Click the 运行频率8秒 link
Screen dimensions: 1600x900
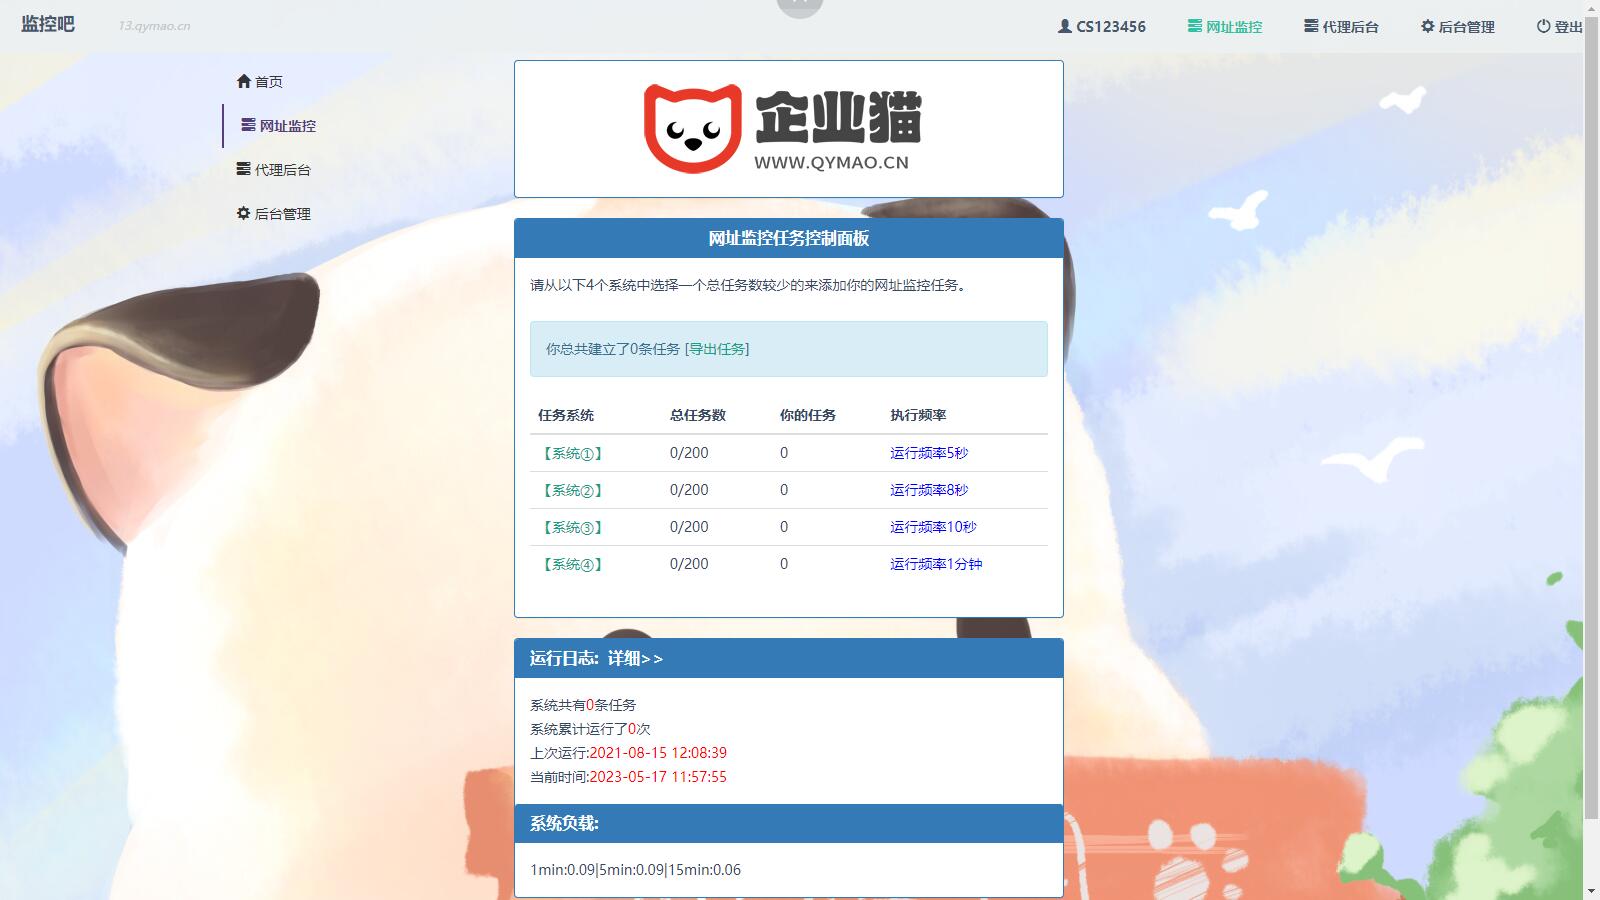point(929,490)
